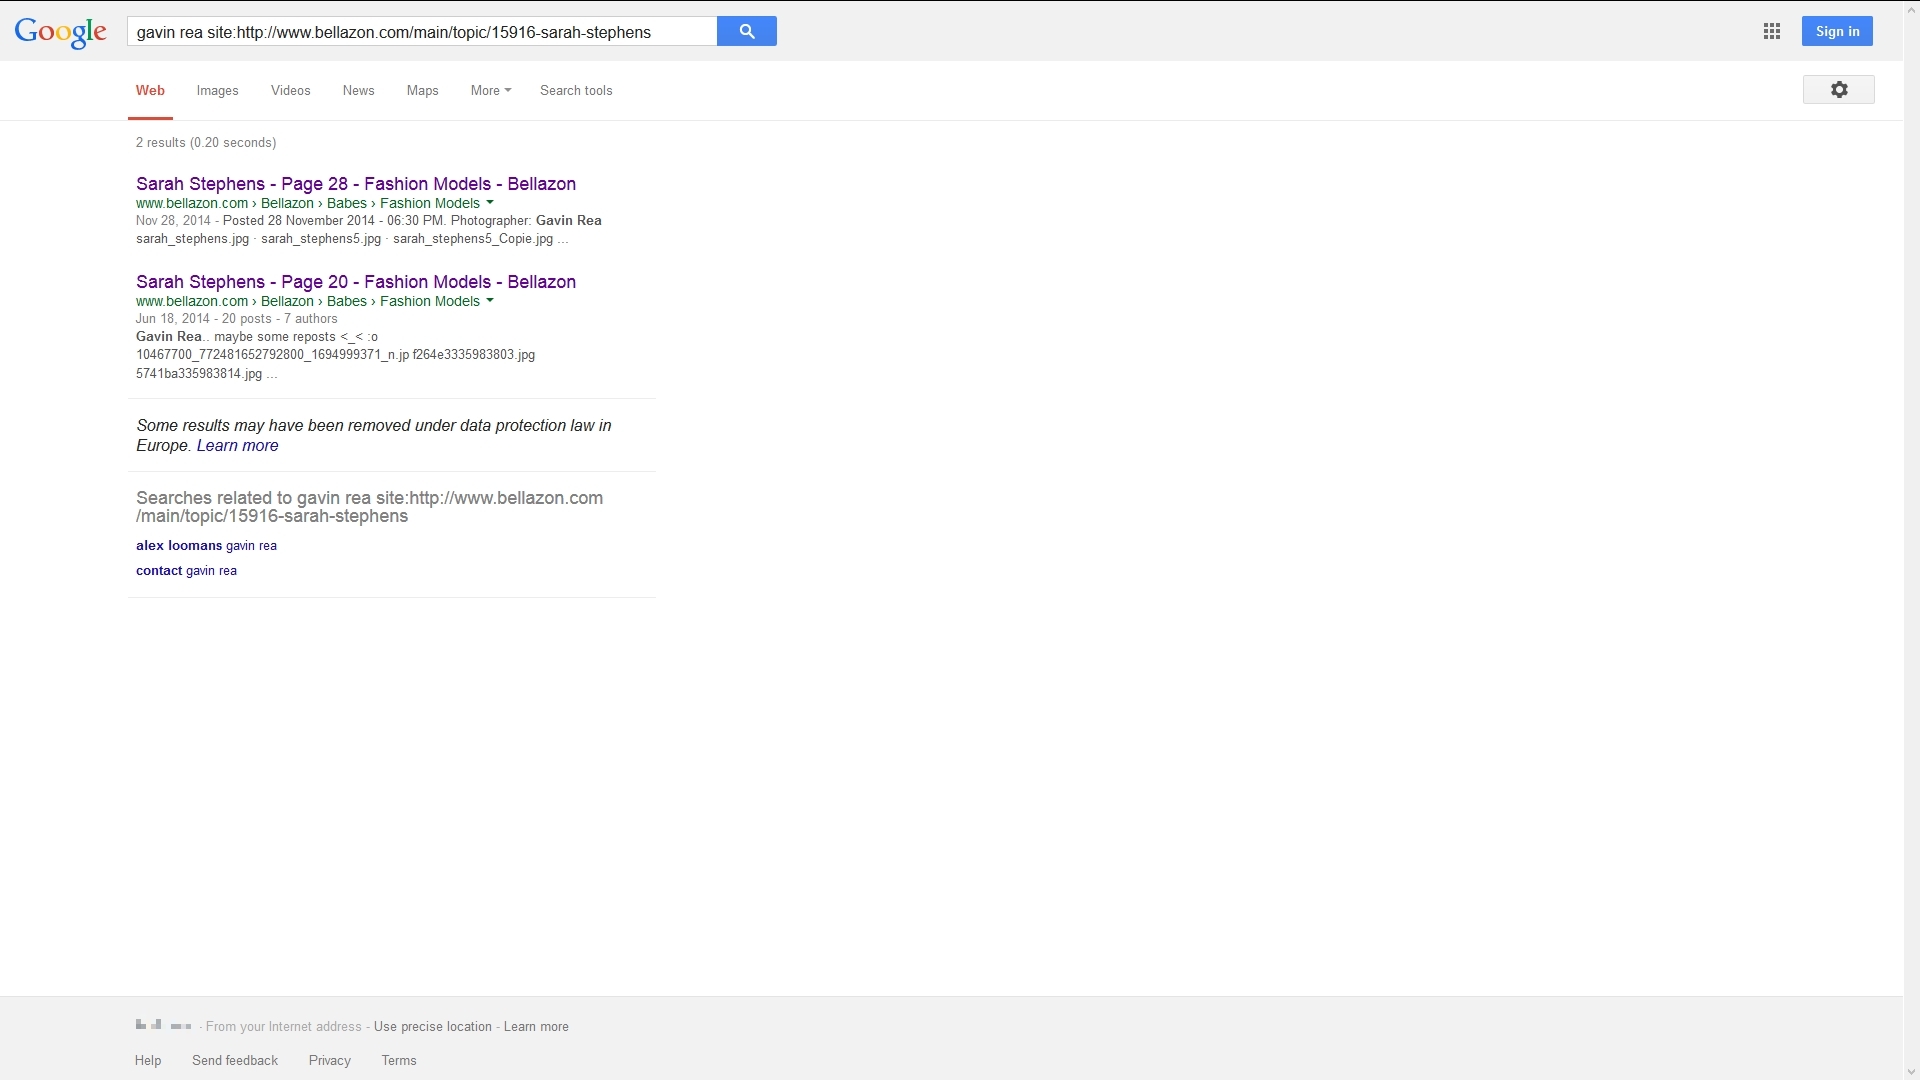Open the News tab
1920x1080 pixels.
358,90
